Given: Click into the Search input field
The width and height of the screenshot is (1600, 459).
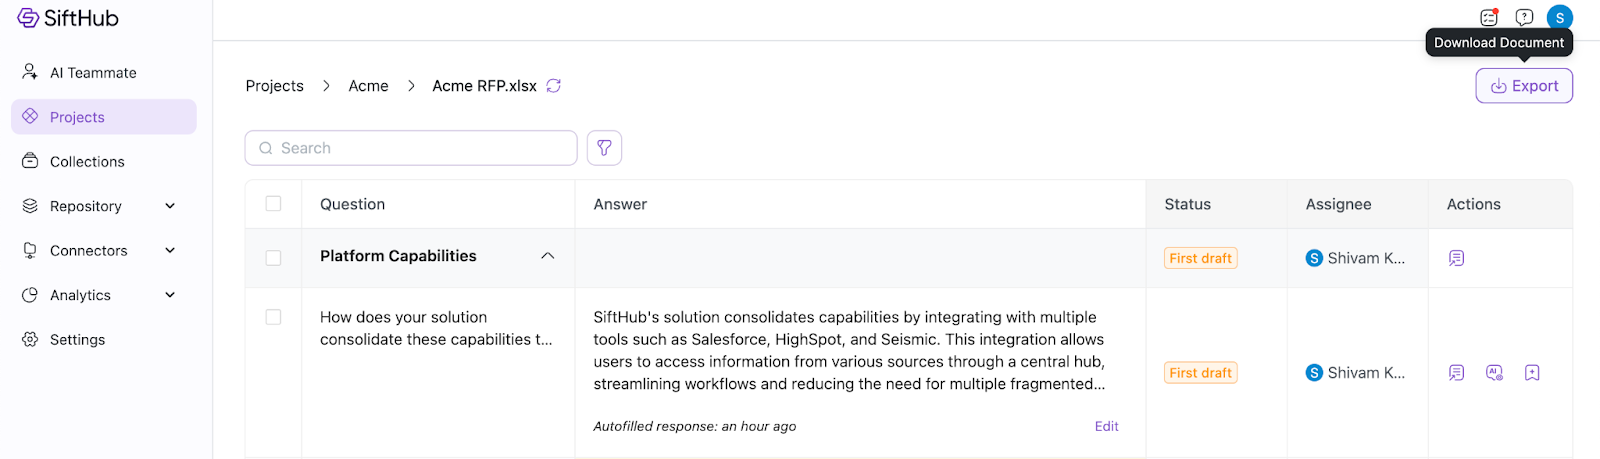Looking at the screenshot, I should (x=420, y=148).
